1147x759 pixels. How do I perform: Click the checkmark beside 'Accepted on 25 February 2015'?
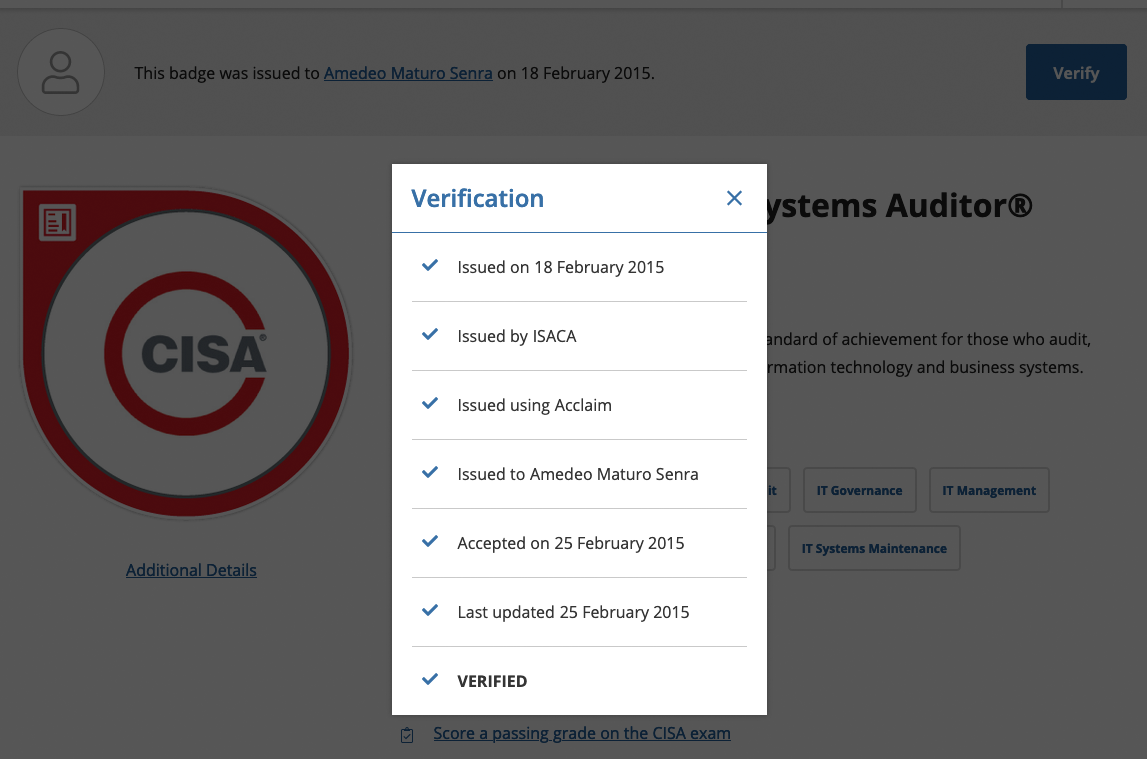pos(430,541)
